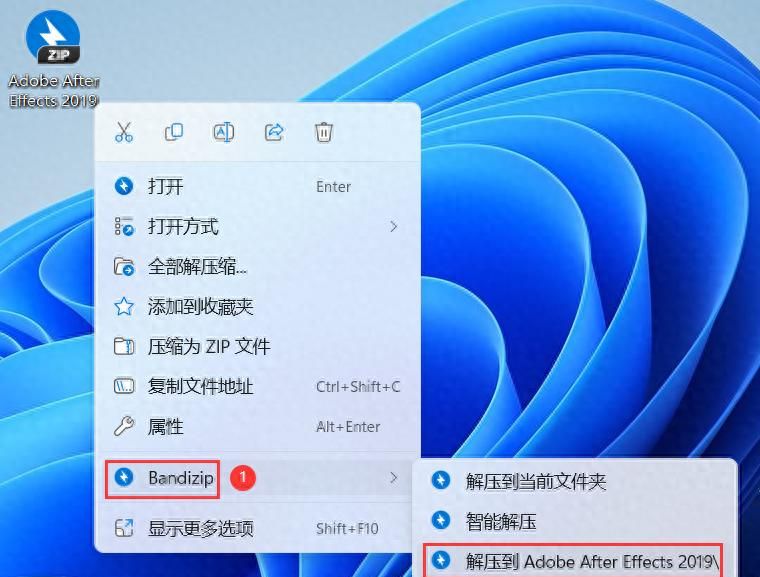The height and width of the screenshot is (577, 760).
Task: Click the Copy icon in context menu
Action: pos(174,132)
